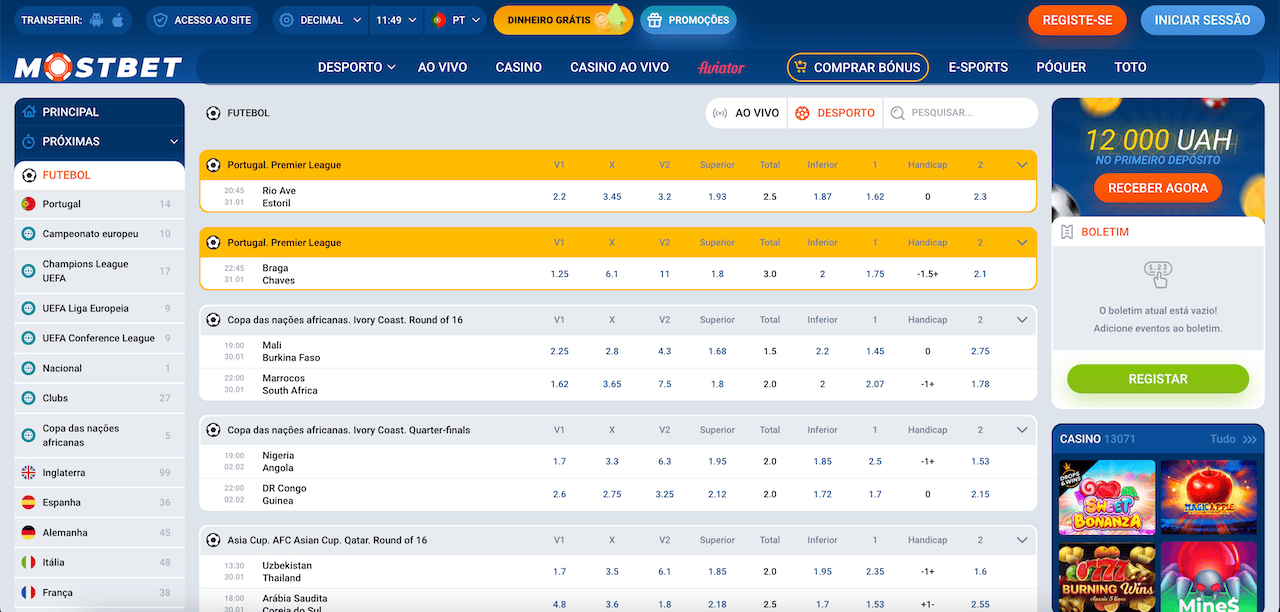Open the PT language dropdown
The image size is (1280, 612).
[x=456, y=20]
